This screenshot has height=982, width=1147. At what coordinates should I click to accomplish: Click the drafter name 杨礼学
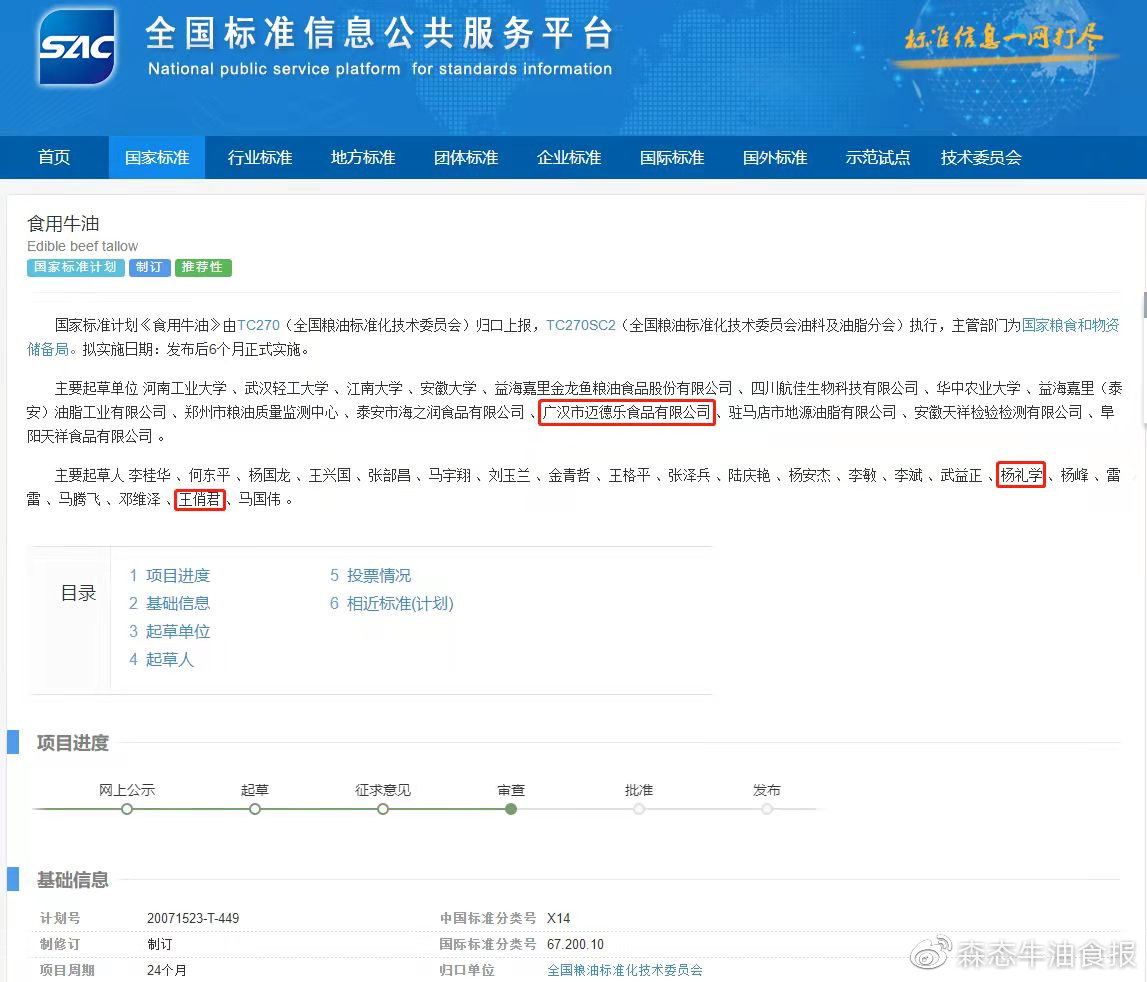1021,476
